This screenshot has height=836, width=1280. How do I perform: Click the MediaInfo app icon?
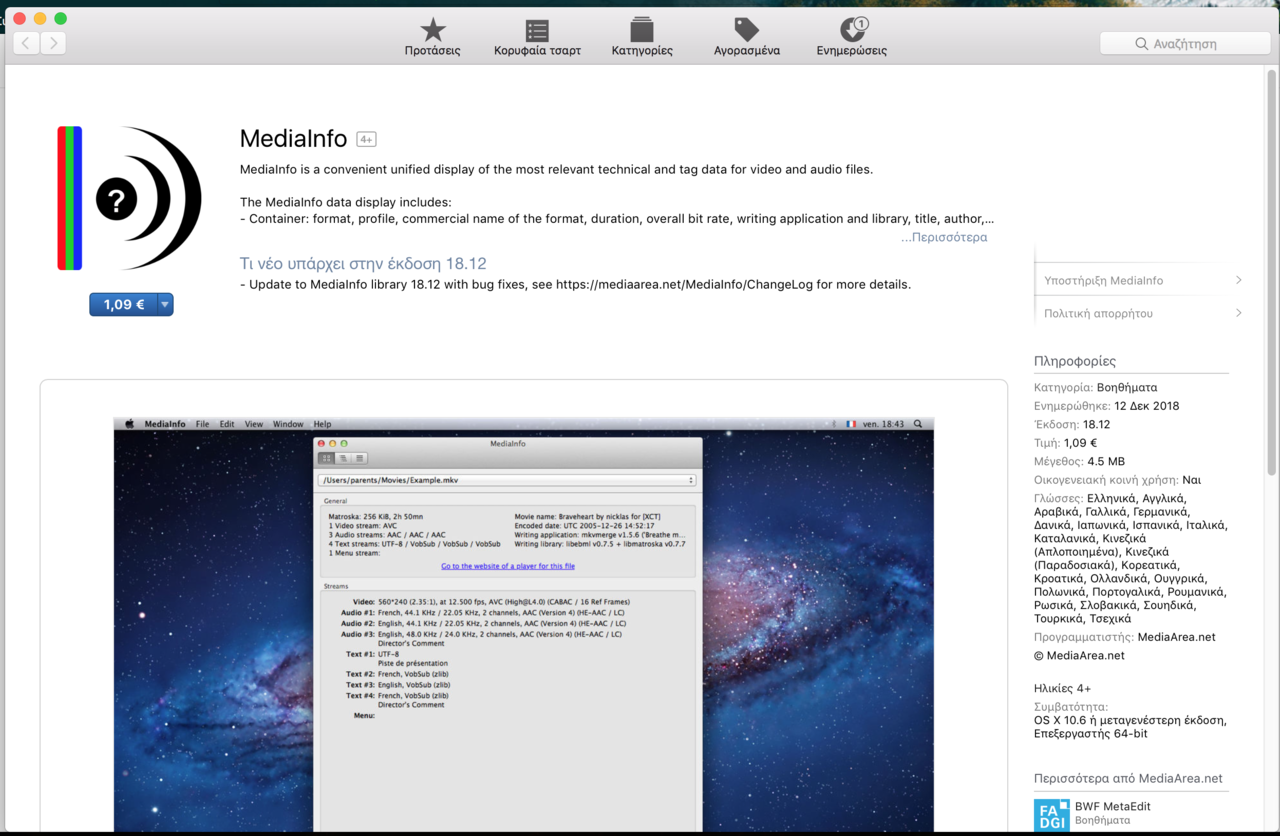point(130,198)
